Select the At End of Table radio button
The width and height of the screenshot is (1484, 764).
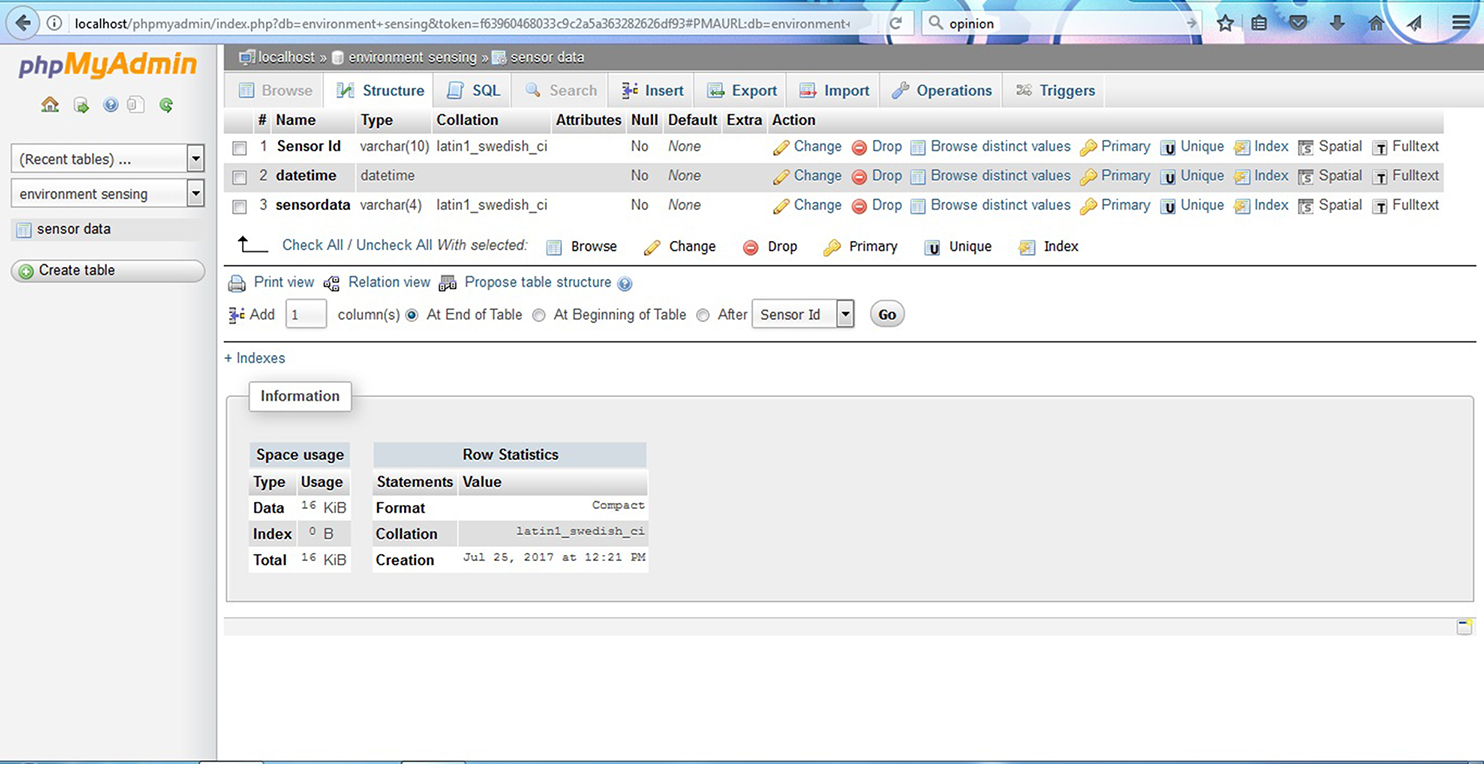pyautogui.click(x=412, y=315)
